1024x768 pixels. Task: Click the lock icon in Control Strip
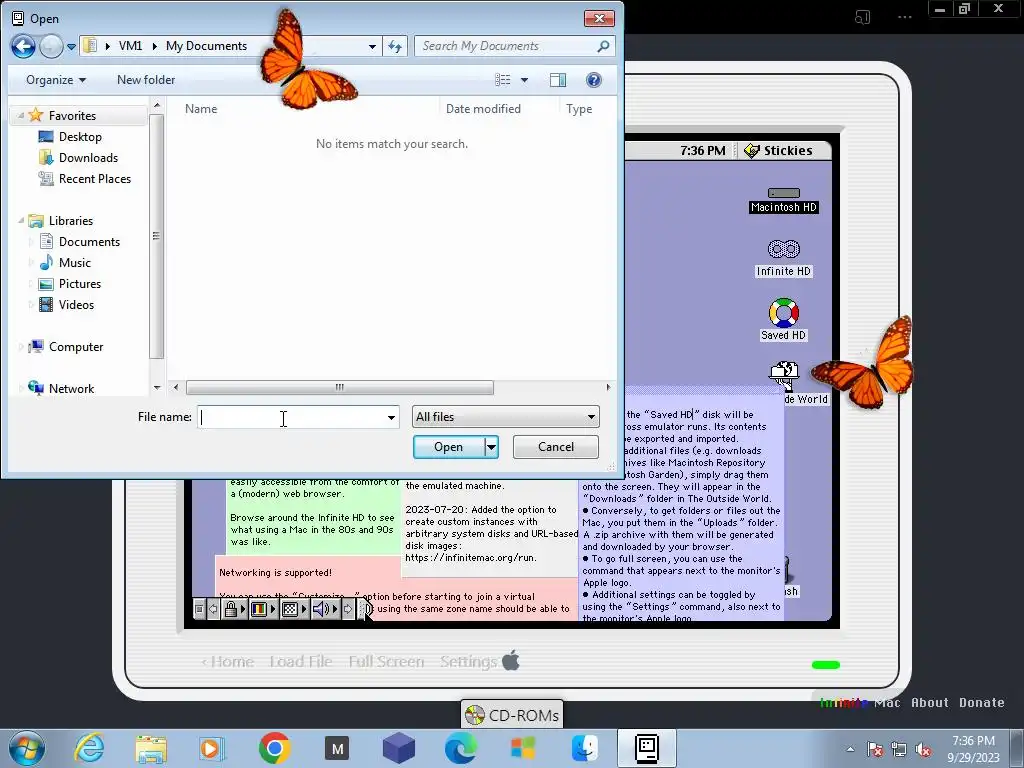231,609
